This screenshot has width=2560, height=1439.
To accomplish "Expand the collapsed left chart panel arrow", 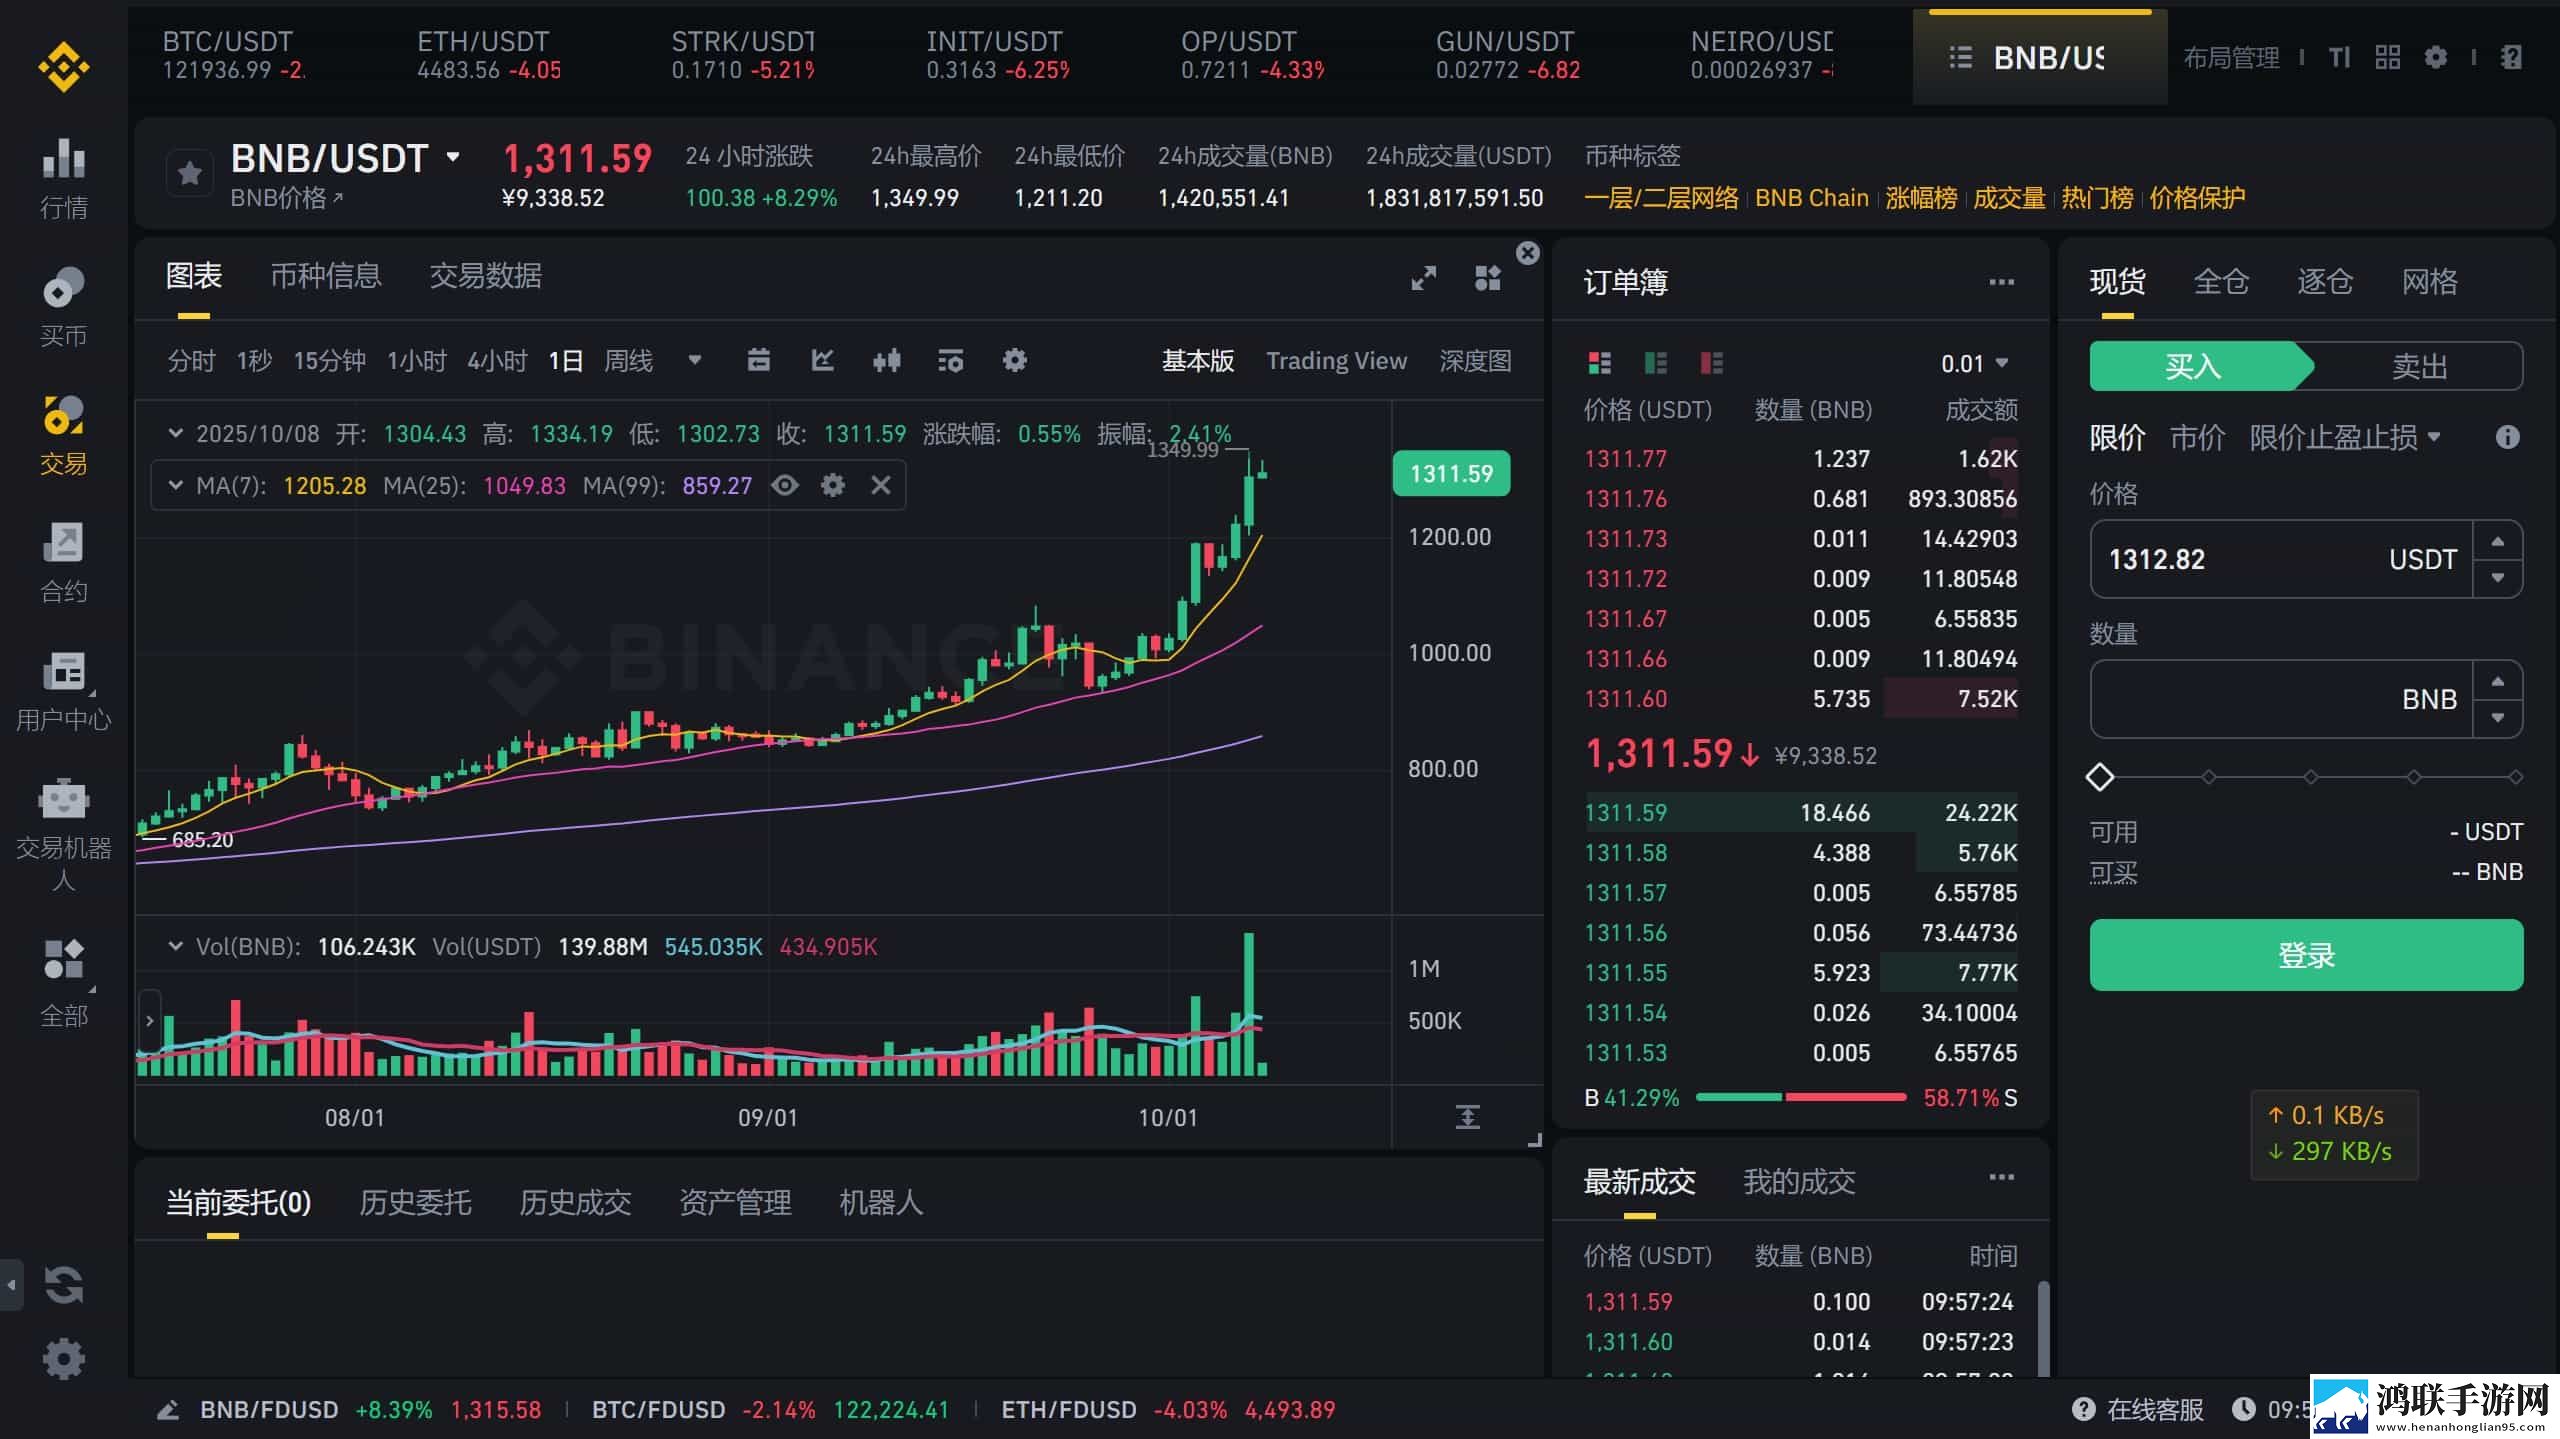I will point(149,1021).
